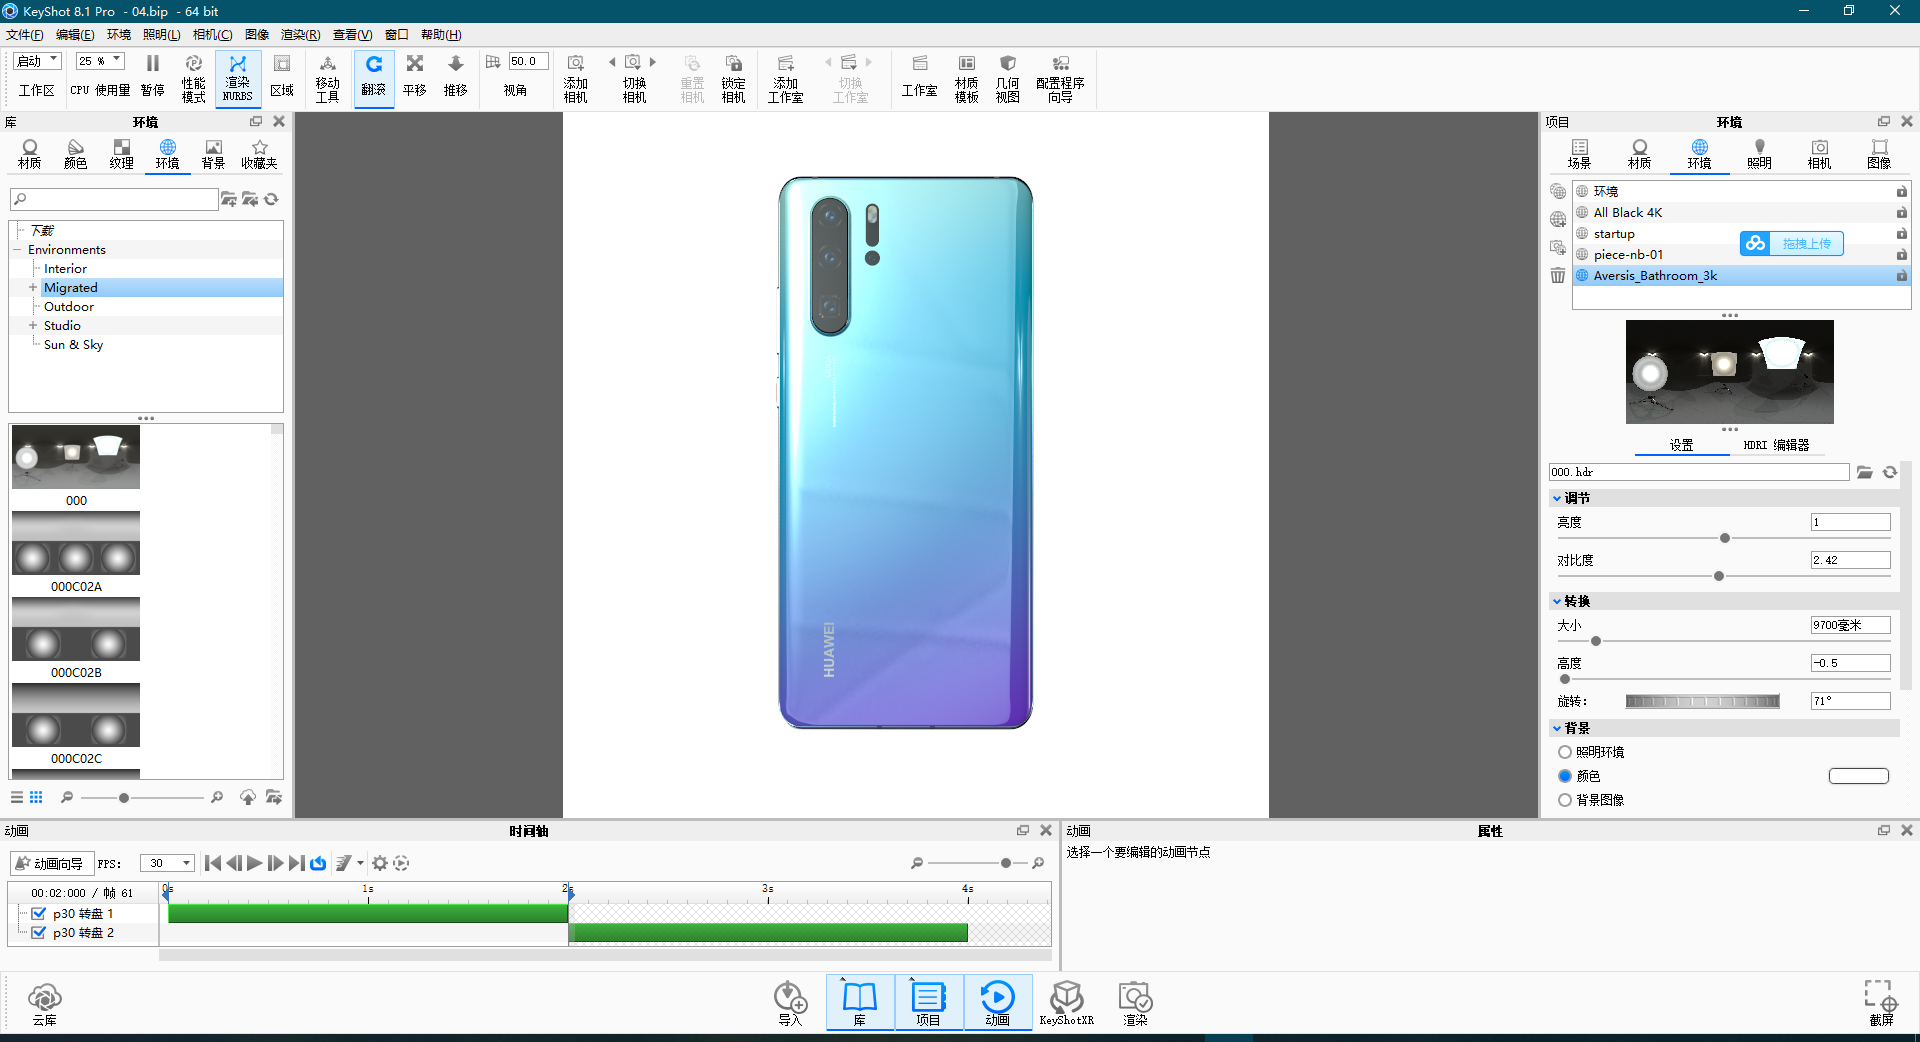This screenshot has height=1042, width=1920.
Task: Open timeline settings gear icon
Action: pos(380,863)
